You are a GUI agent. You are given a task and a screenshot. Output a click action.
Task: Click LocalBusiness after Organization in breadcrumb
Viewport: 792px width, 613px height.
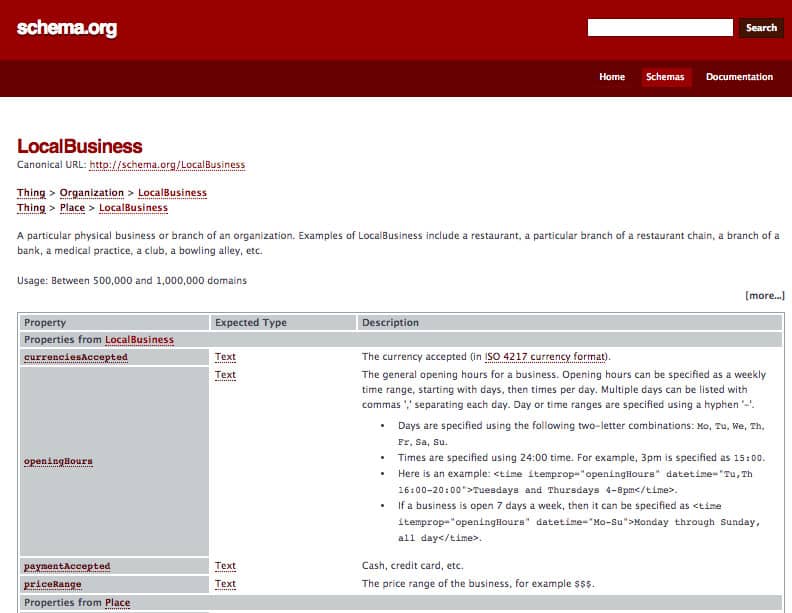point(172,192)
